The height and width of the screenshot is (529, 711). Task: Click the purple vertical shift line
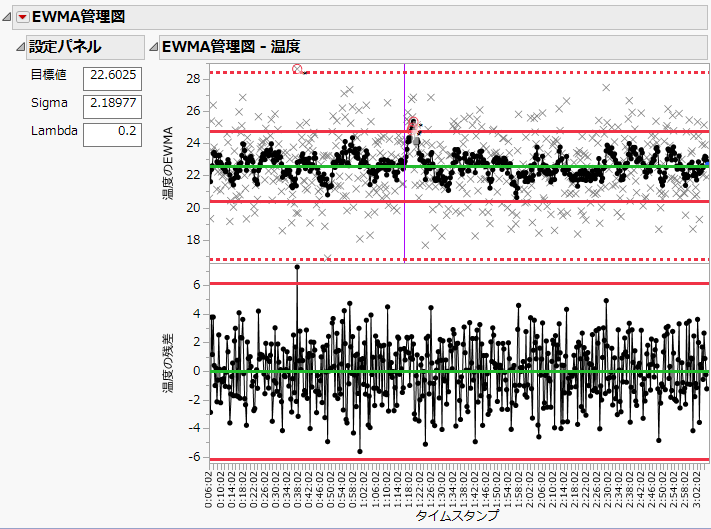coord(404,181)
